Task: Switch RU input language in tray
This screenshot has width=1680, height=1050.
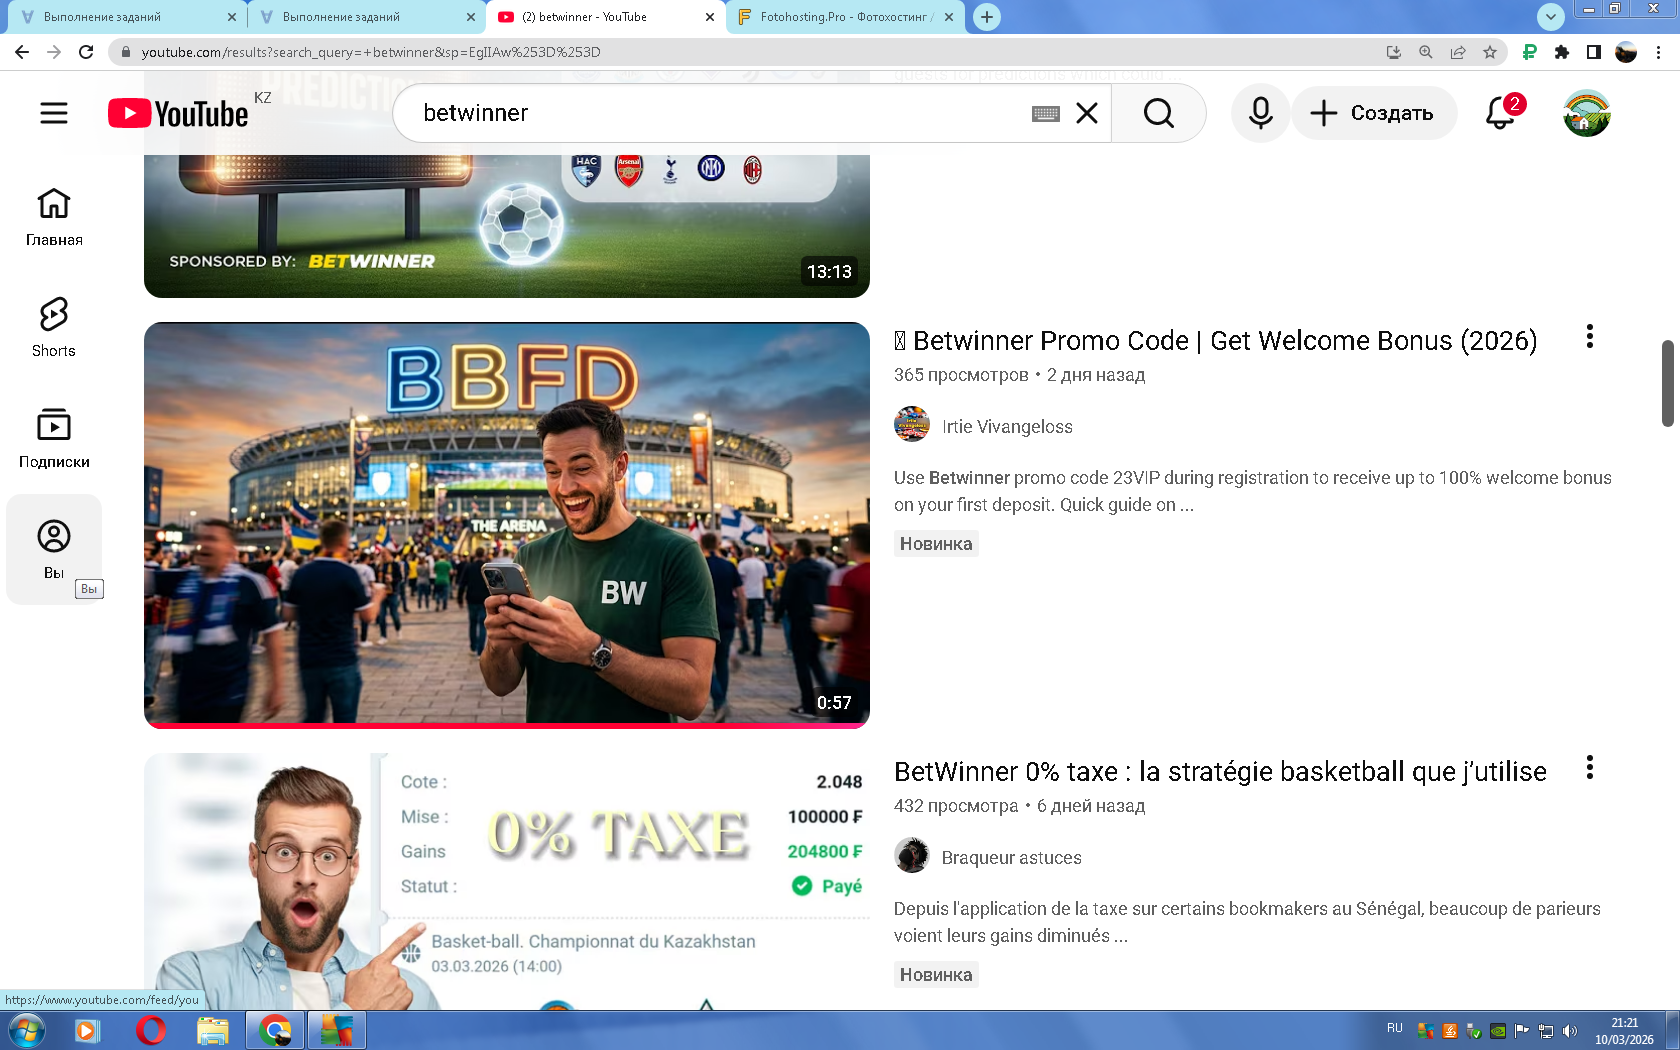Action: click(1394, 1028)
